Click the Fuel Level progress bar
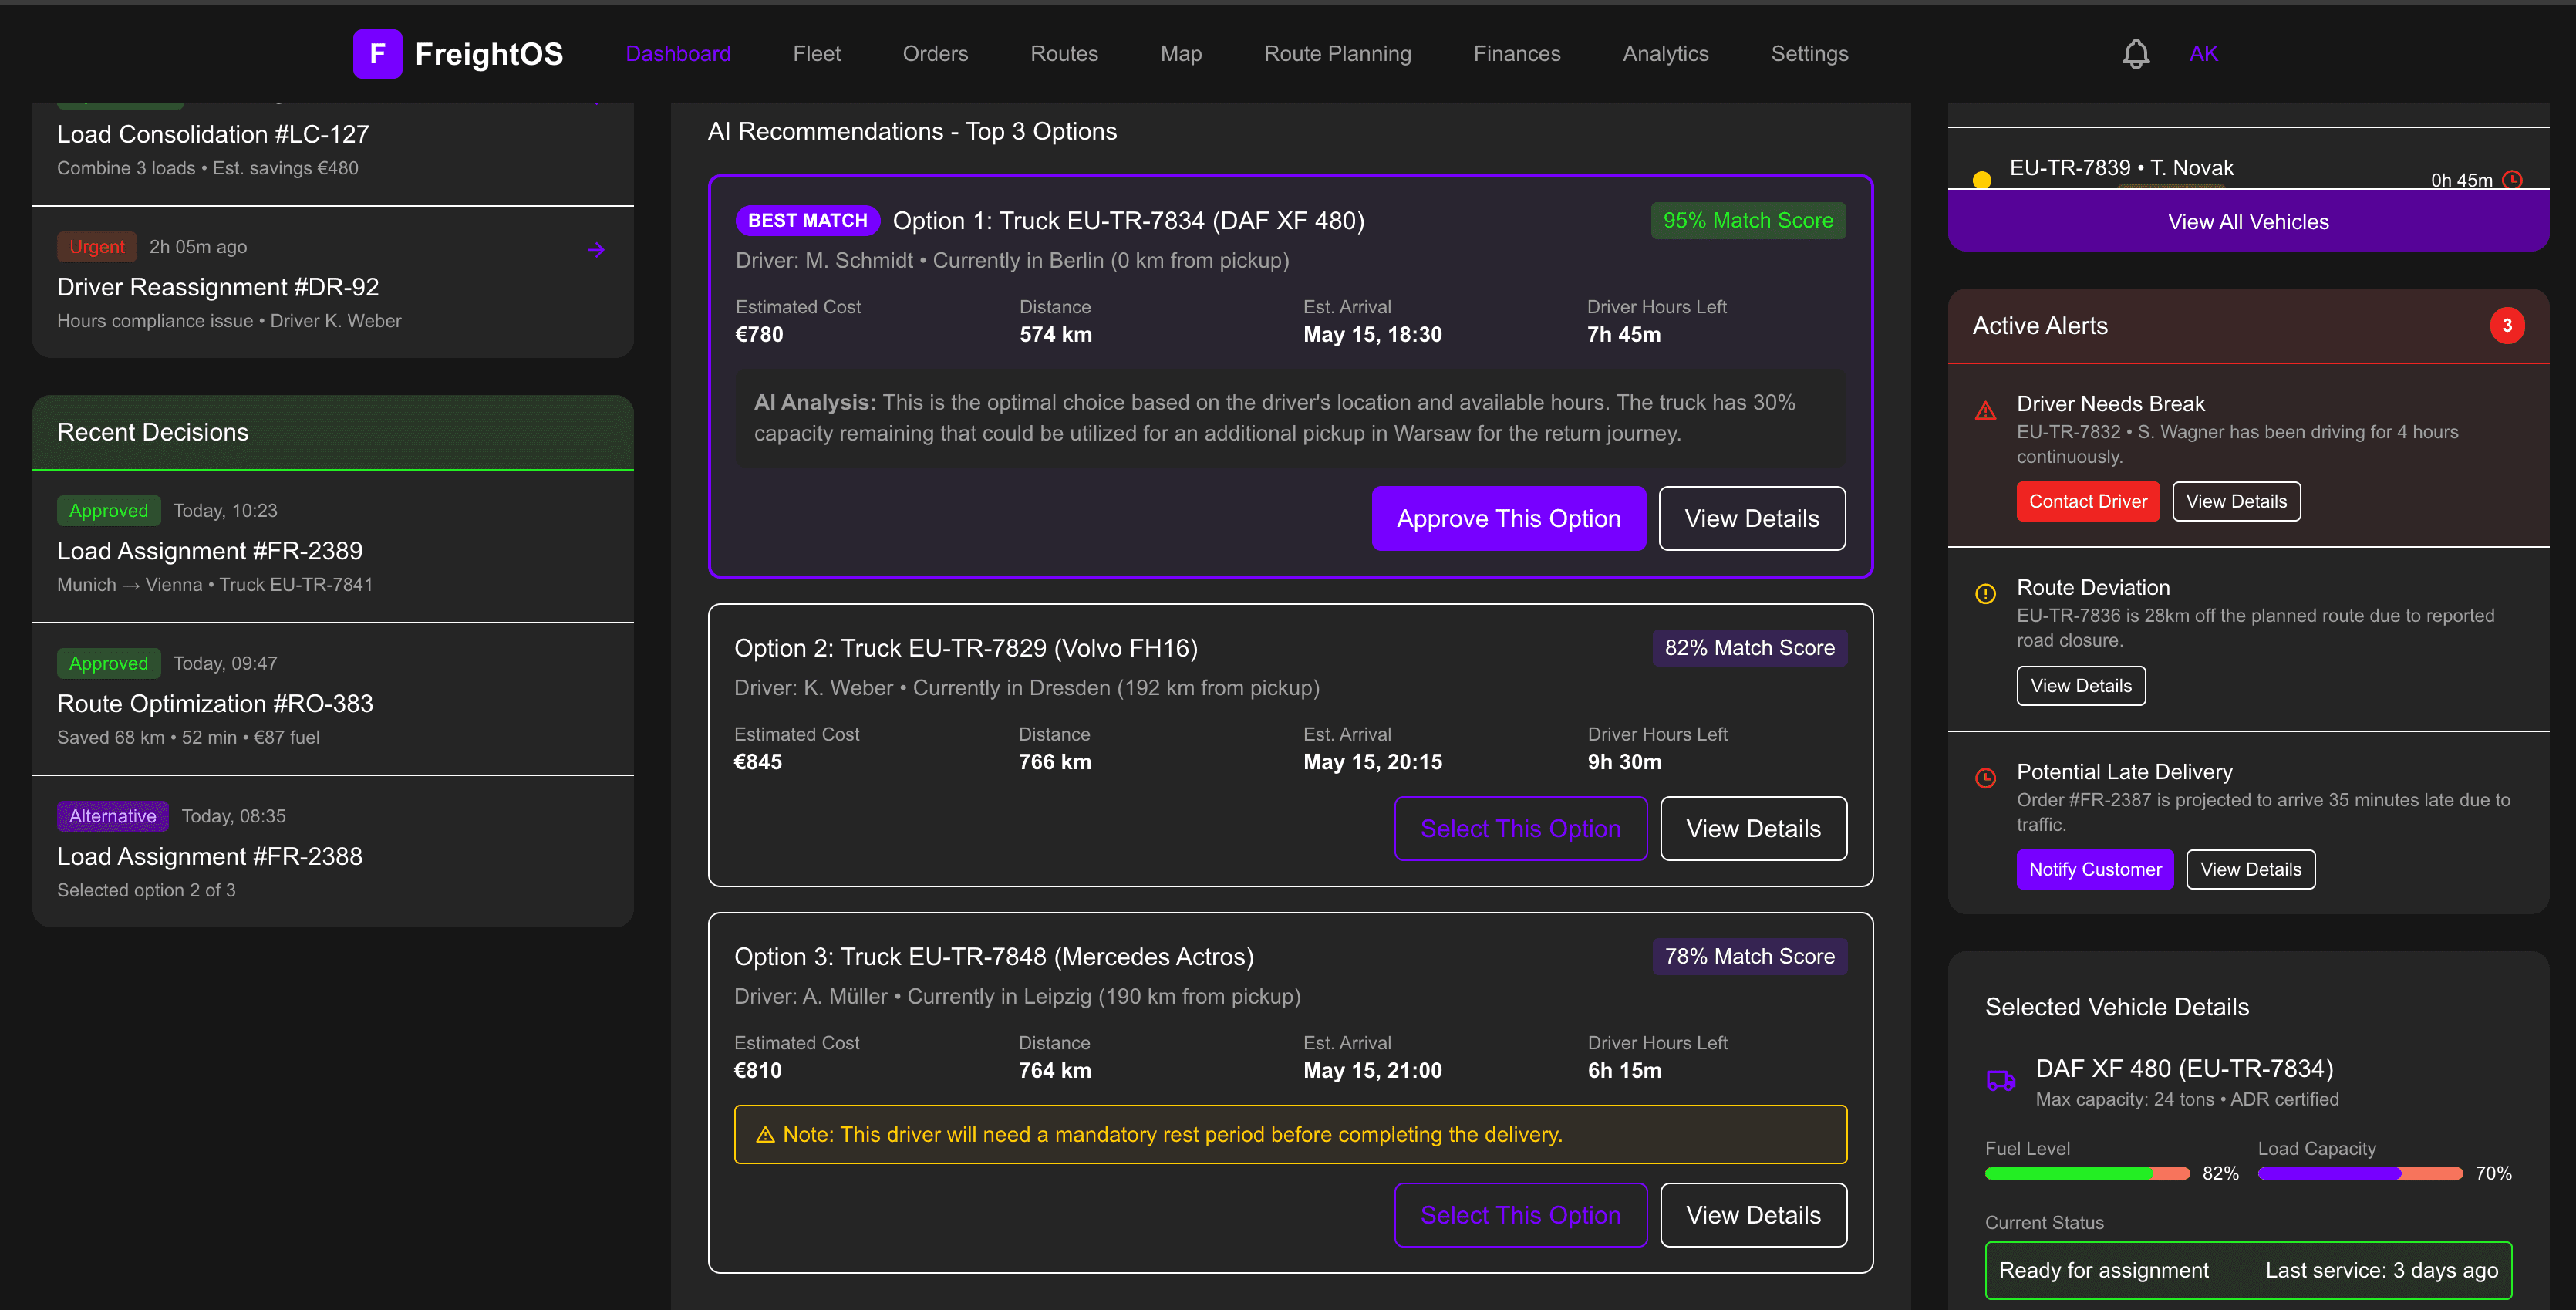 (2087, 1174)
